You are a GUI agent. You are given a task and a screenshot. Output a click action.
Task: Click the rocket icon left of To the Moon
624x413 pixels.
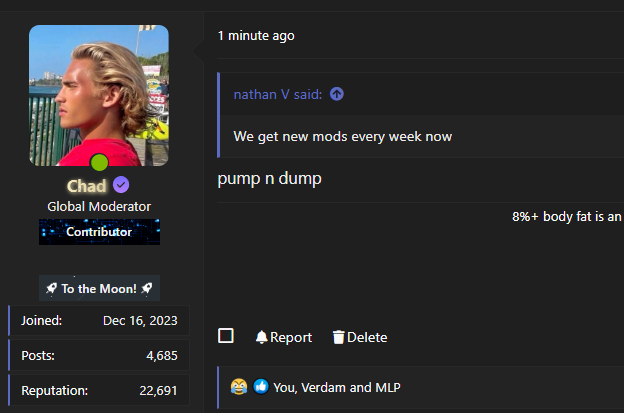pos(51,288)
